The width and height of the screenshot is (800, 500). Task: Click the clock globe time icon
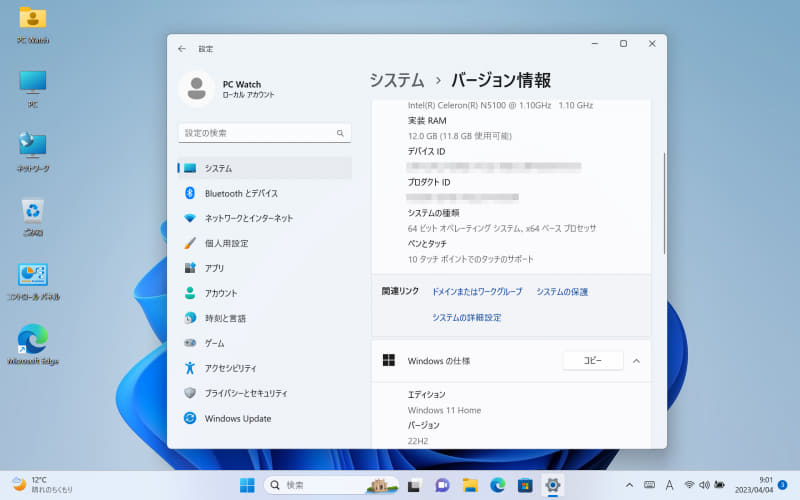click(x=190, y=318)
